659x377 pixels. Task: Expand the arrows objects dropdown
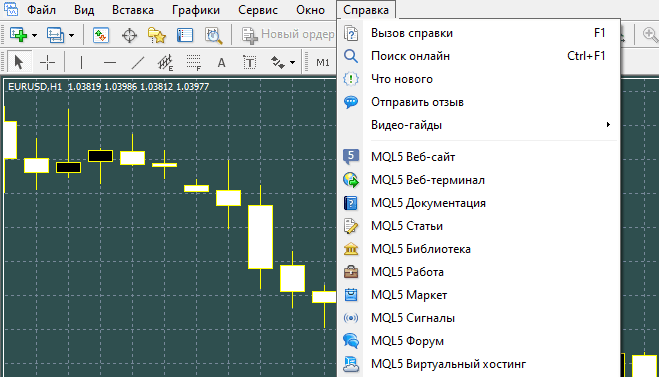click(293, 63)
